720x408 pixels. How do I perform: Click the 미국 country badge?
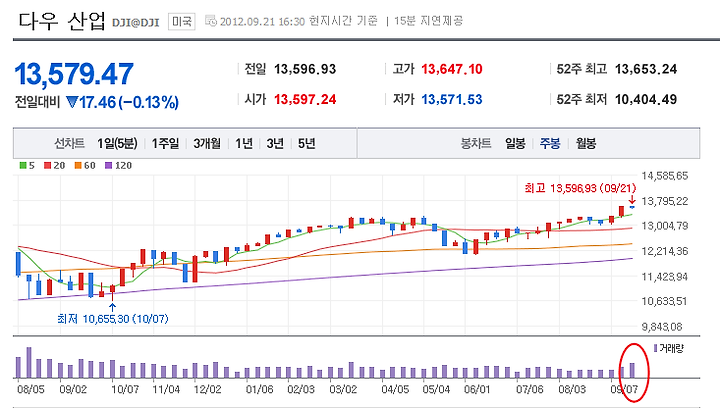[x=182, y=22]
